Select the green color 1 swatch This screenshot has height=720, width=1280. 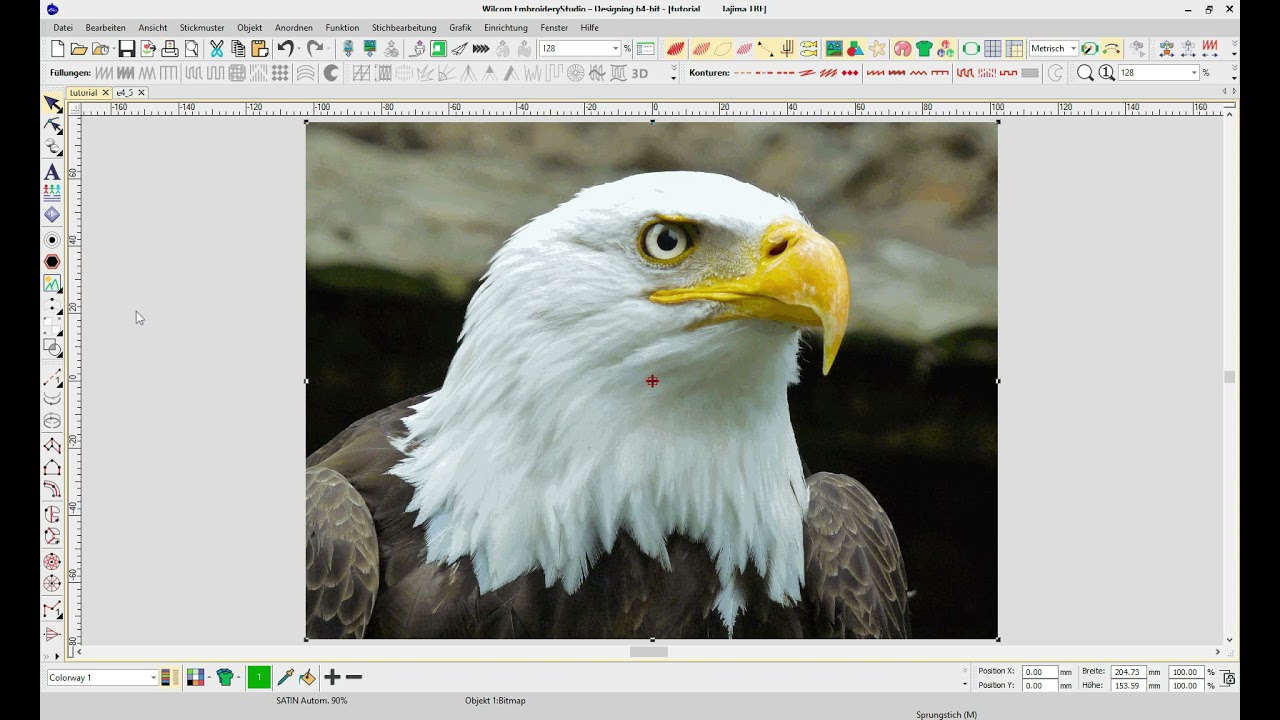pyautogui.click(x=259, y=677)
